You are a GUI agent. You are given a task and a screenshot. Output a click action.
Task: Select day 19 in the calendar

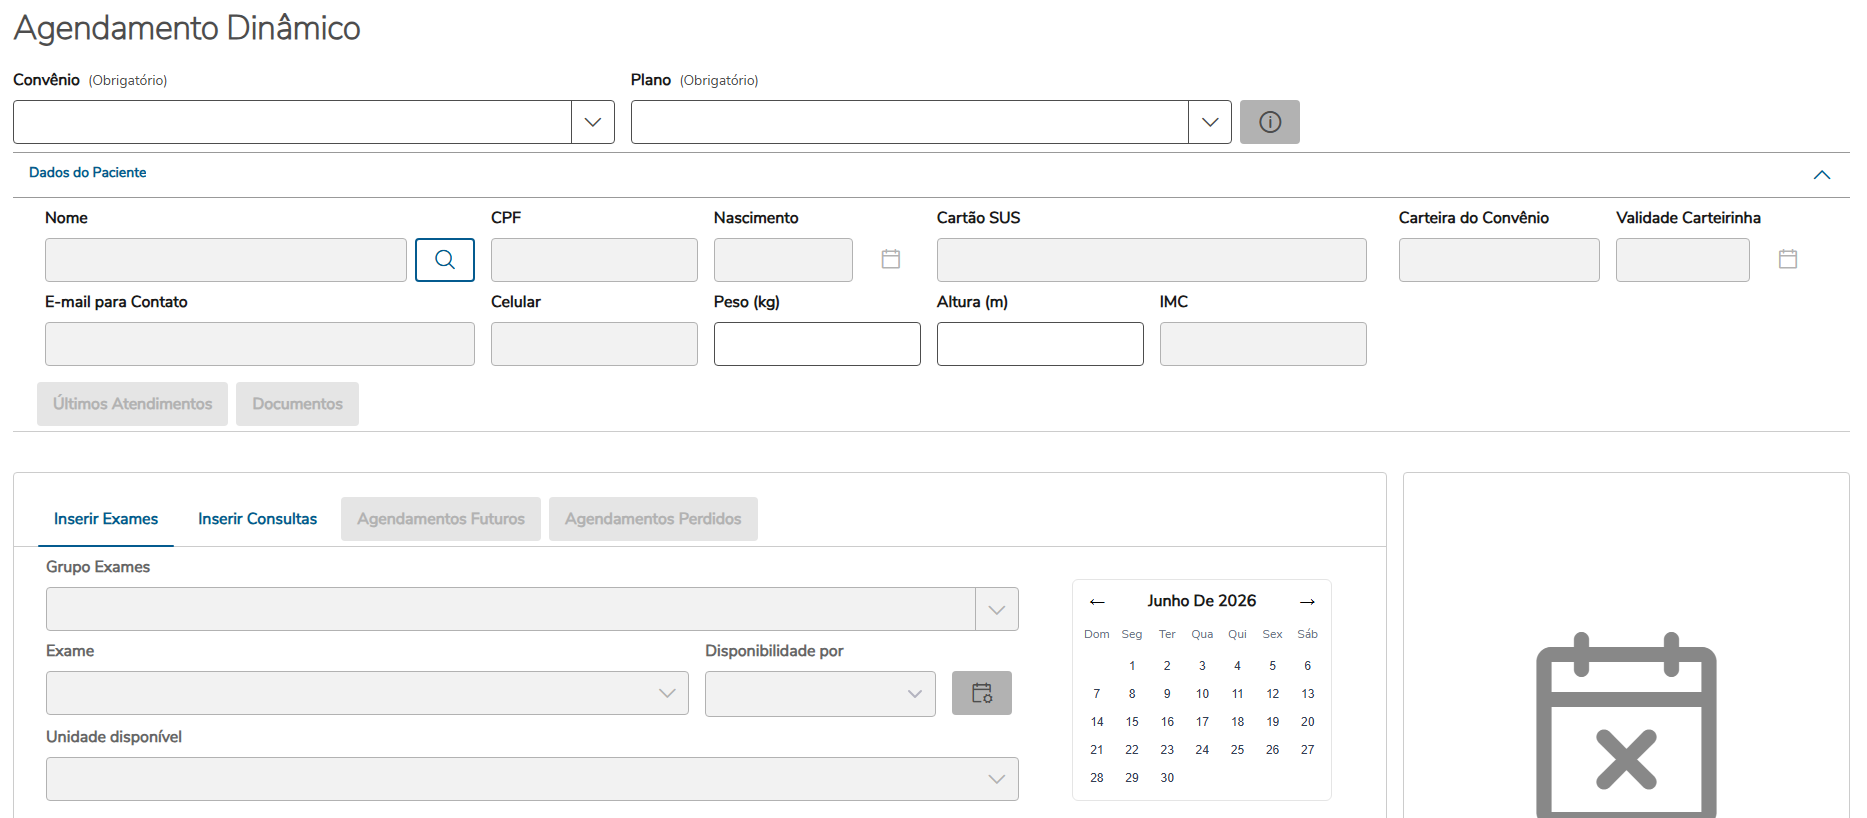[x=1272, y=722]
